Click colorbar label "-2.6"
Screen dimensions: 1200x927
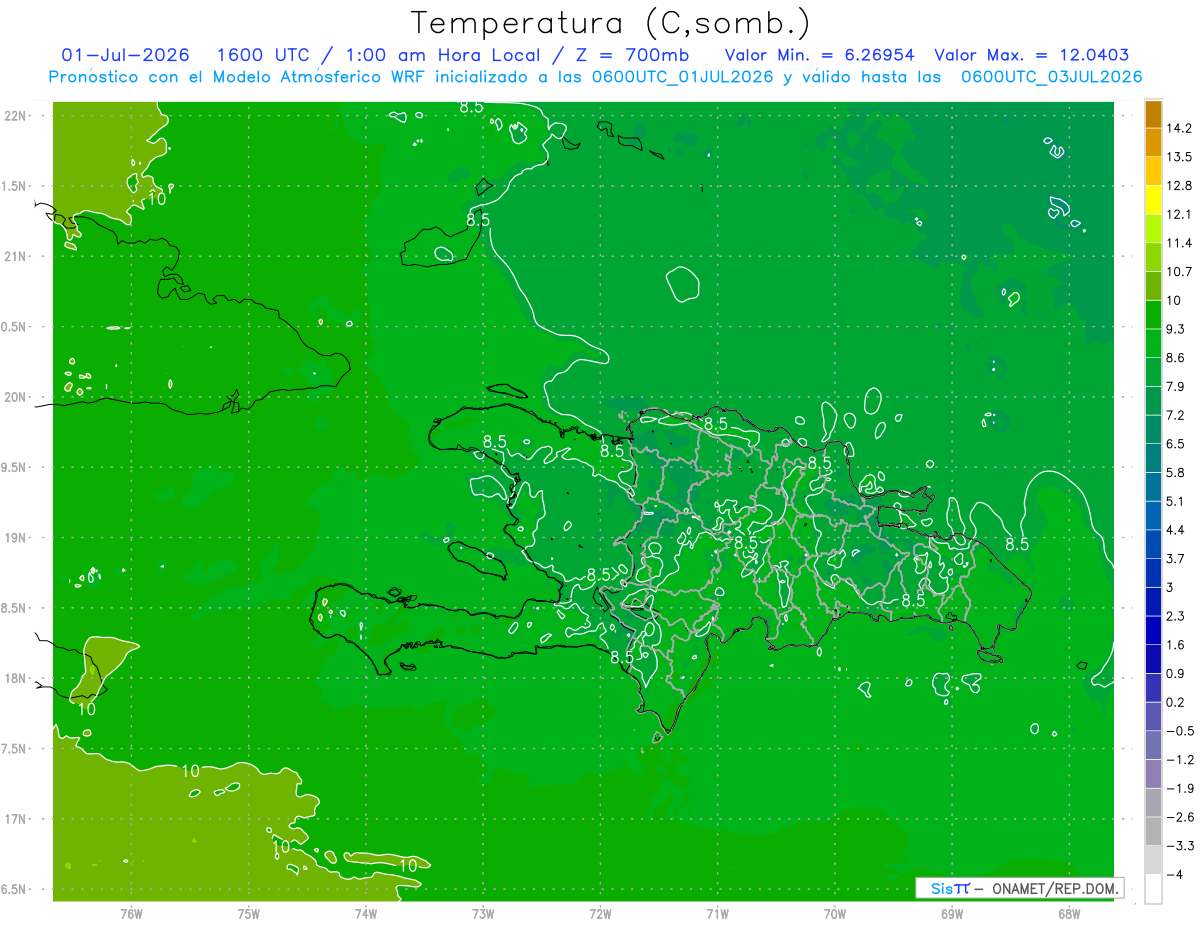[x=1179, y=817]
